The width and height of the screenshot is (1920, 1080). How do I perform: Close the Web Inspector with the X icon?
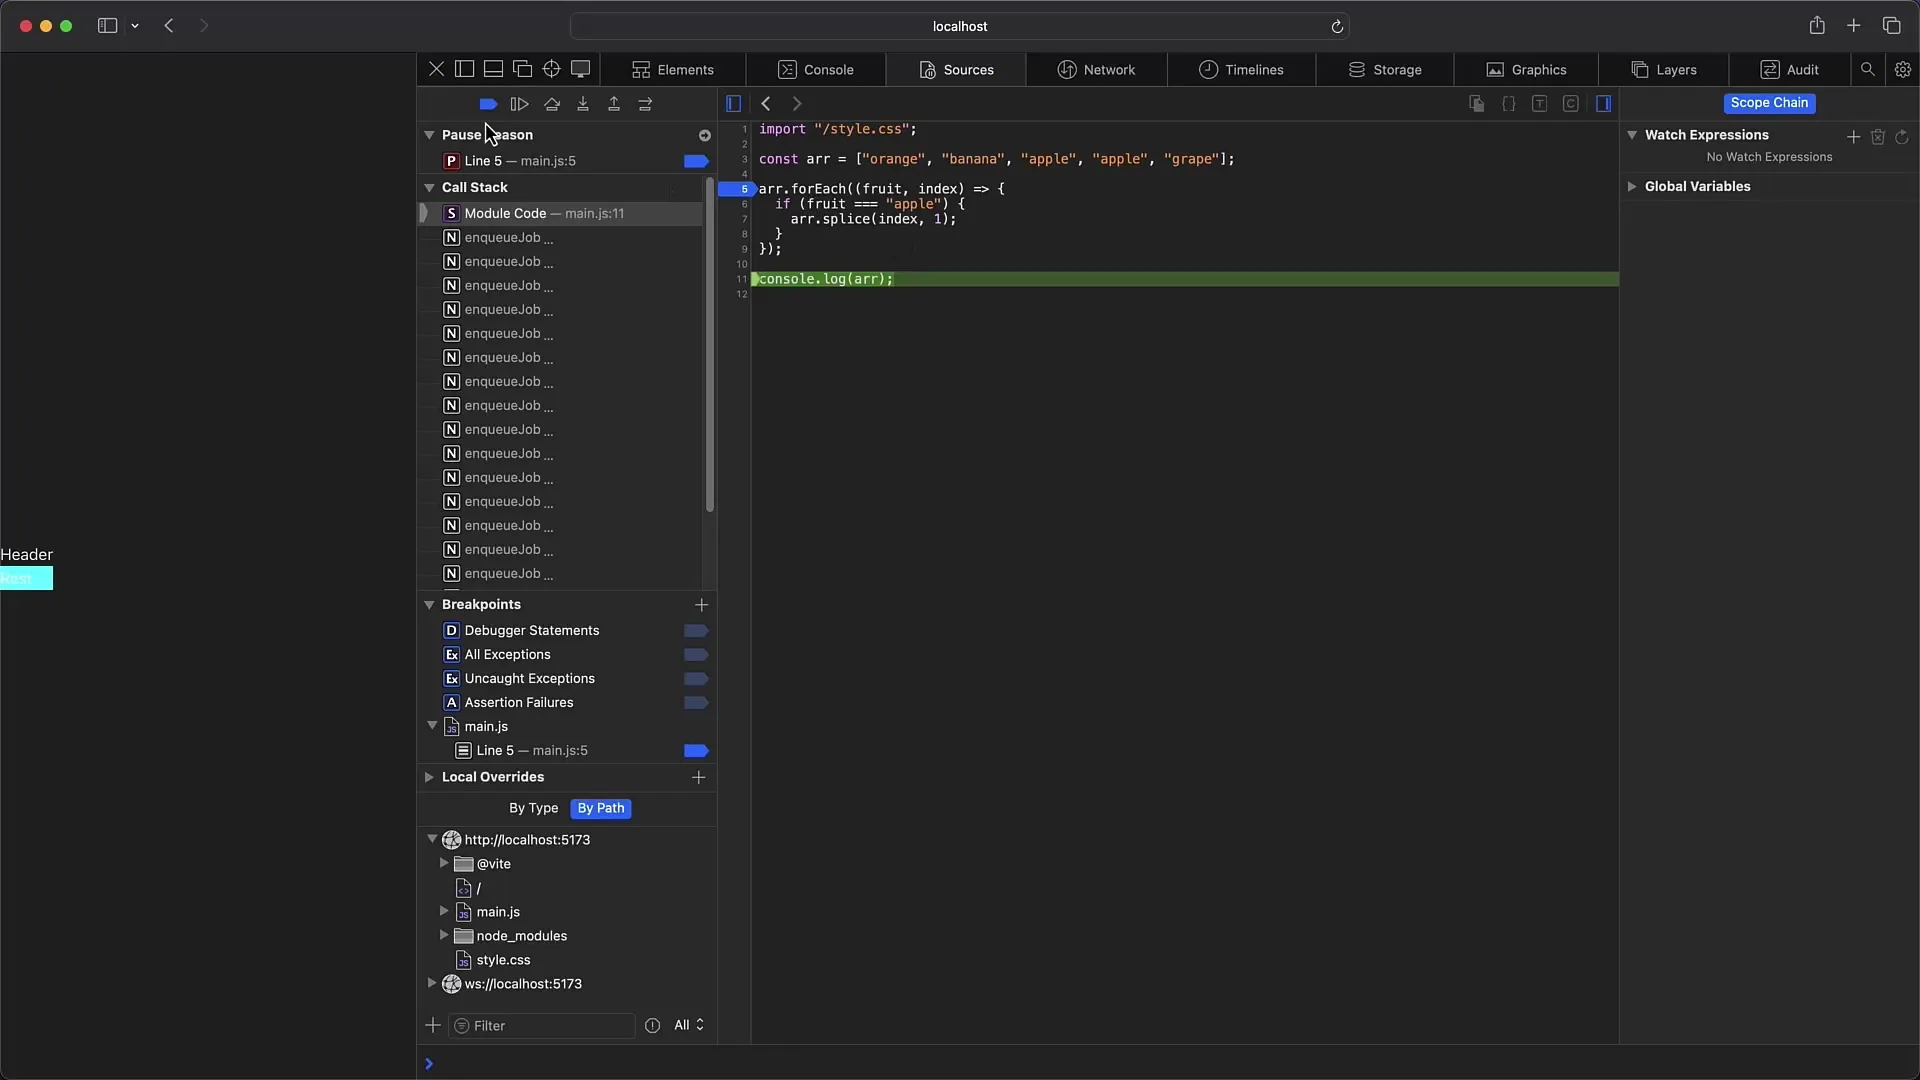click(x=436, y=69)
